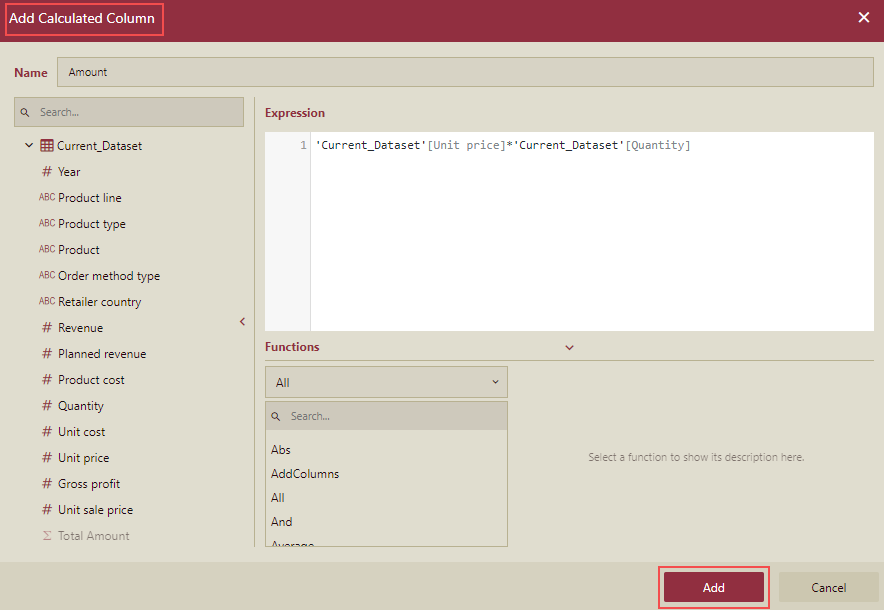Click the numeric icon beside Gross profit

[47, 483]
